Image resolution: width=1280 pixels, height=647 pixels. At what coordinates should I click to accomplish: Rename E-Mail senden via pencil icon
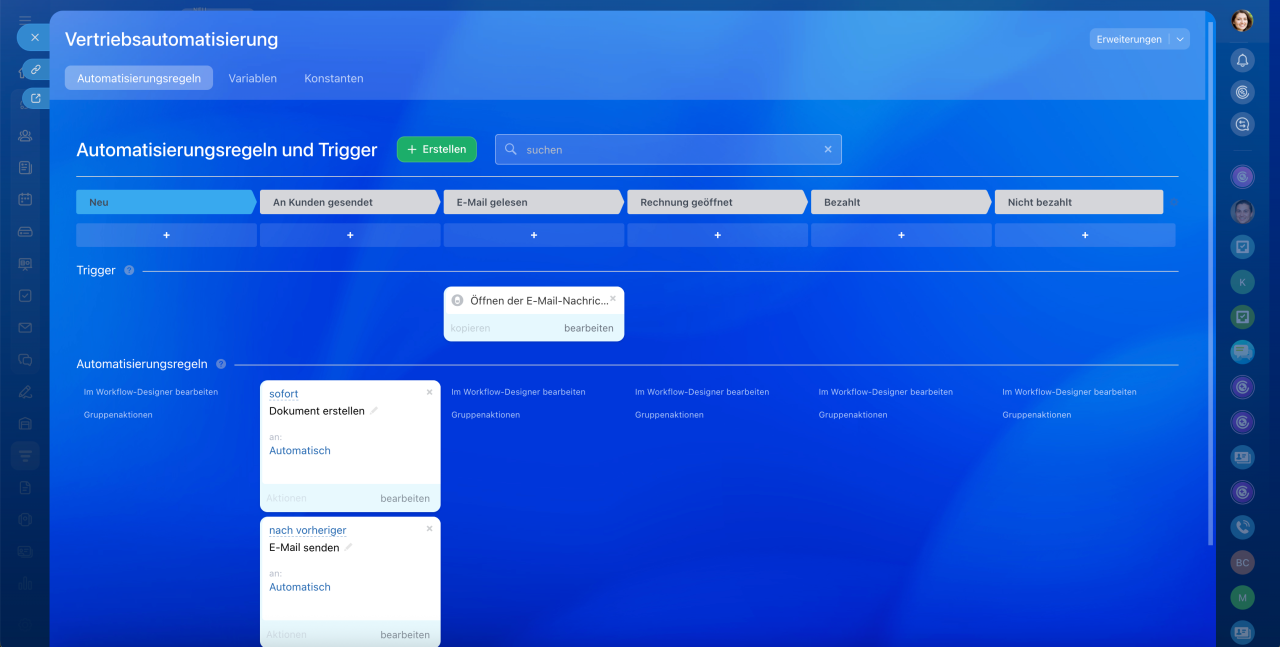pyautogui.click(x=349, y=548)
